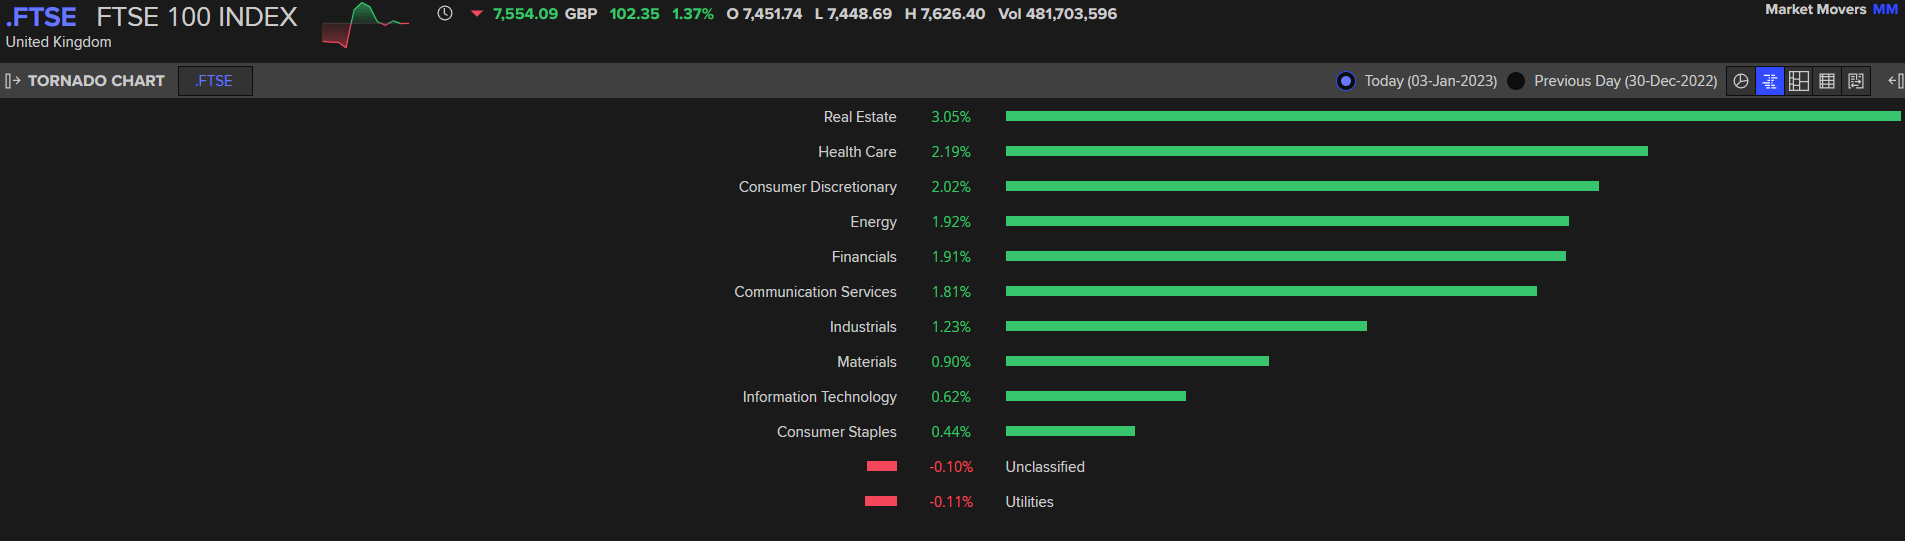Click the 1.92% value

951,222
